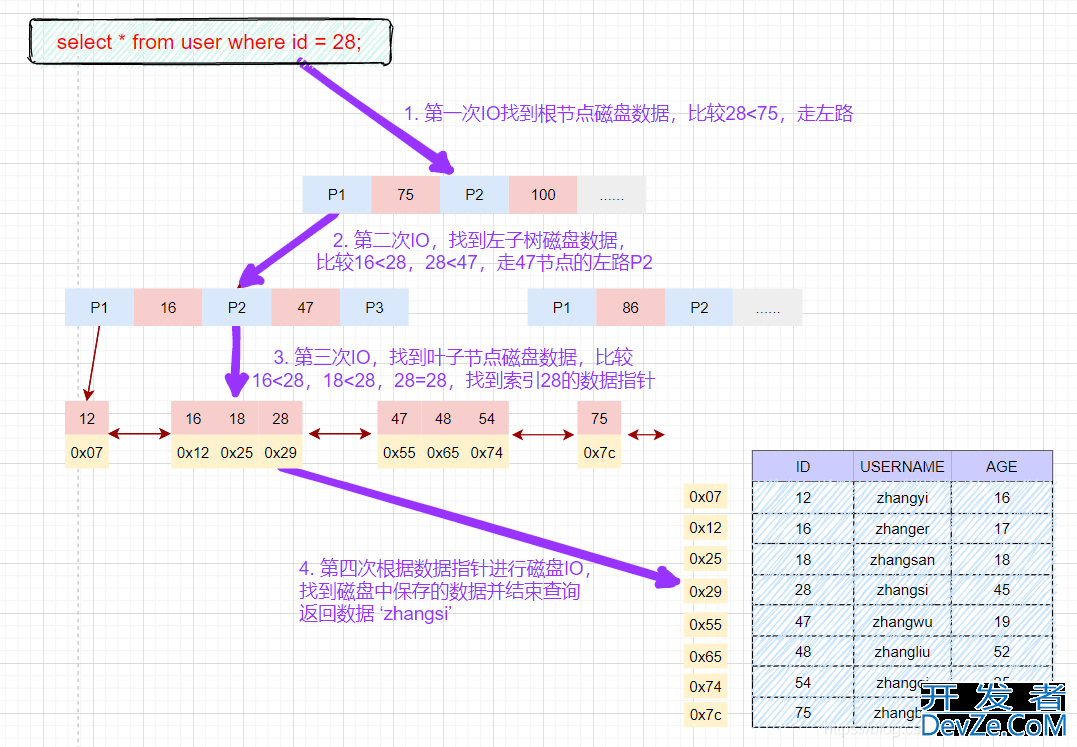Click the USERNAME column header

point(903,466)
